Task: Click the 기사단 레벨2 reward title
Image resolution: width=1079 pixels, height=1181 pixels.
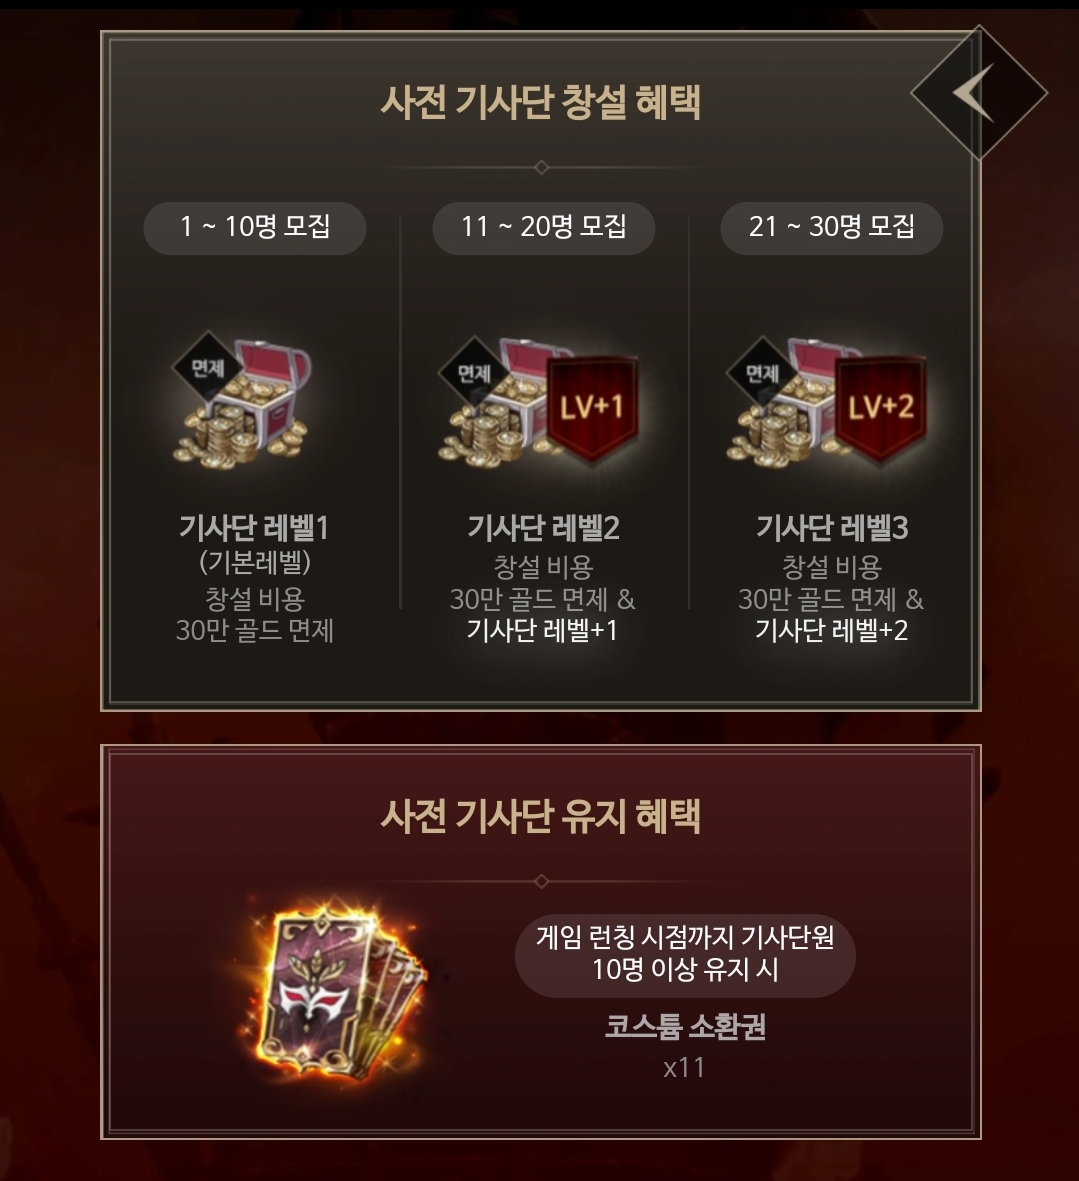Action: (544, 528)
